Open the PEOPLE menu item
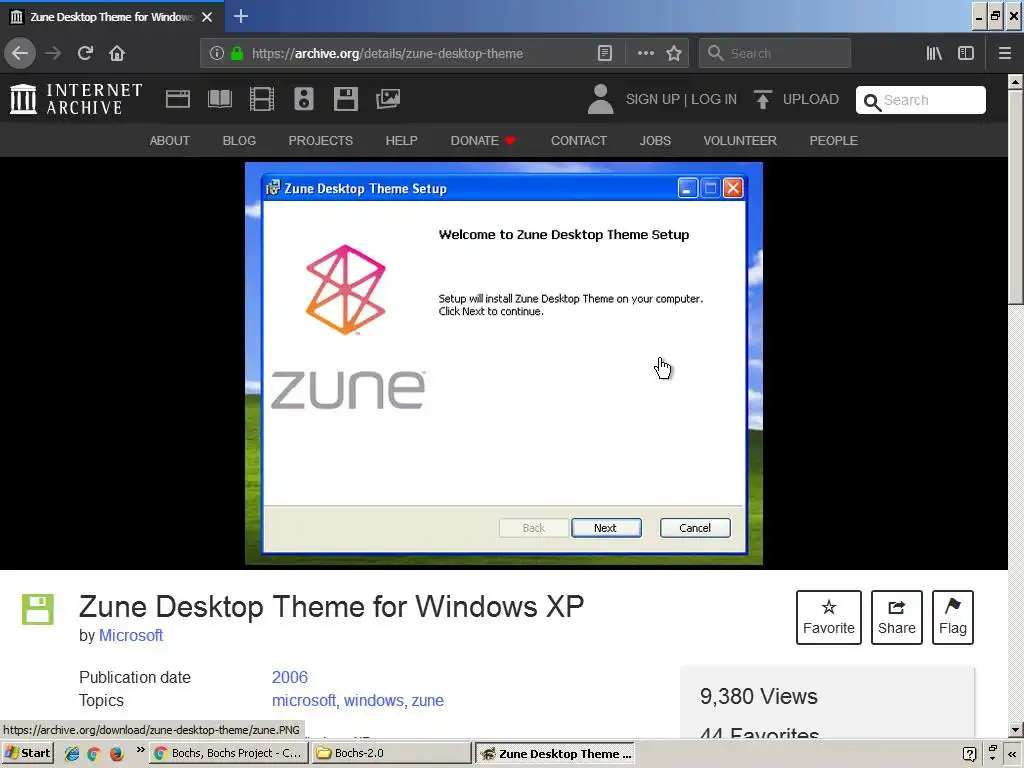Image resolution: width=1024 pixels, height=768 pixels. pyautogui.click(x=833, y=140)
